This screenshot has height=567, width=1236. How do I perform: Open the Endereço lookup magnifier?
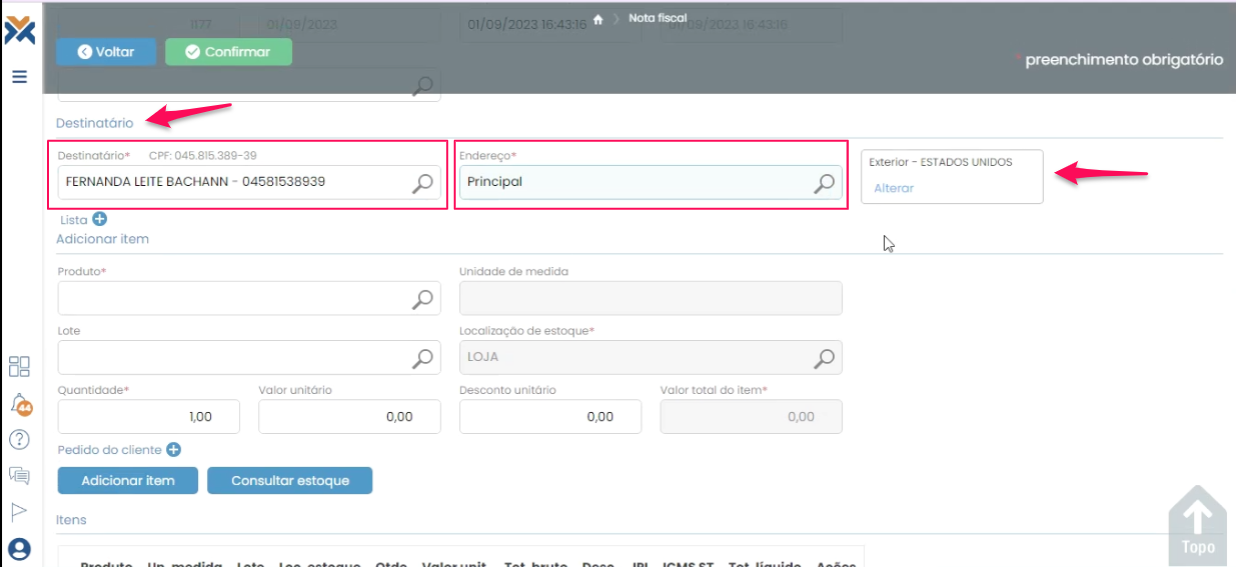pos(824,183)
